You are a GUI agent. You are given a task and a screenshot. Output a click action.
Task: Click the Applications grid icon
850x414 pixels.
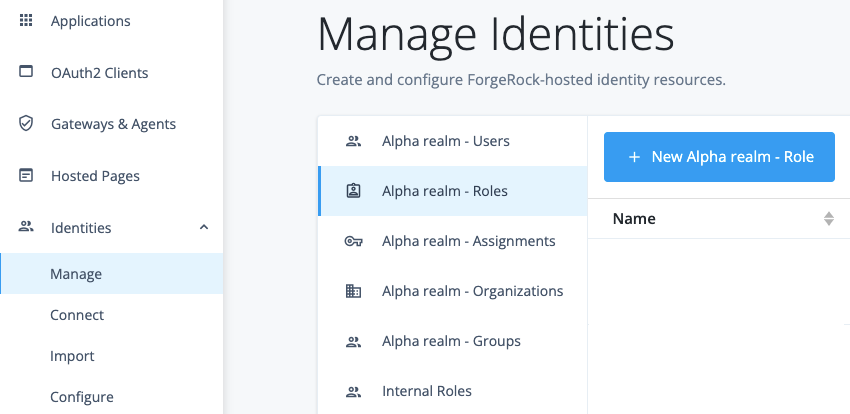(26, 21)
